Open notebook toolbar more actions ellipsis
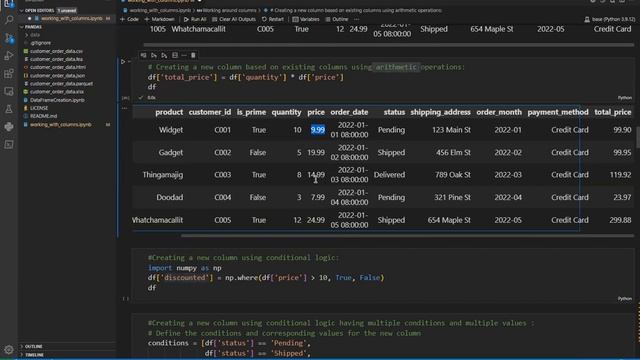The width and height of the screenshot is (640, 360). pos(357,19)
